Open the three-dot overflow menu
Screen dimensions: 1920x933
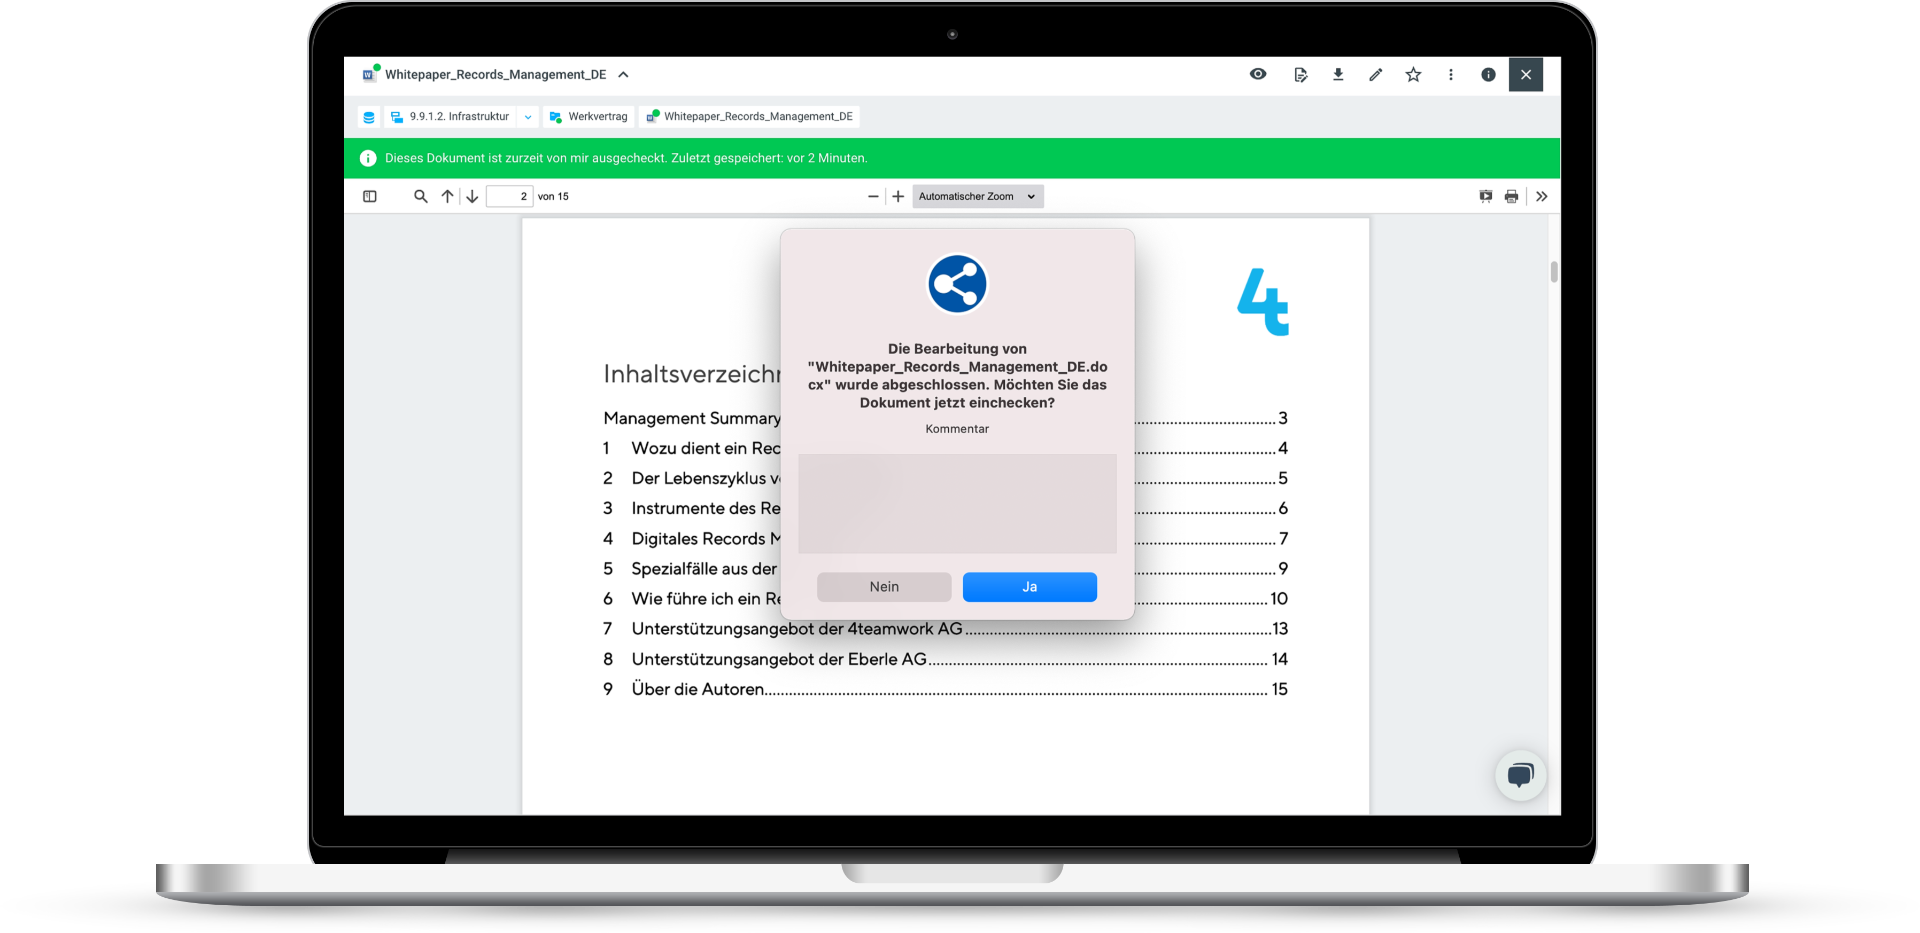[x=1450, y=74]
